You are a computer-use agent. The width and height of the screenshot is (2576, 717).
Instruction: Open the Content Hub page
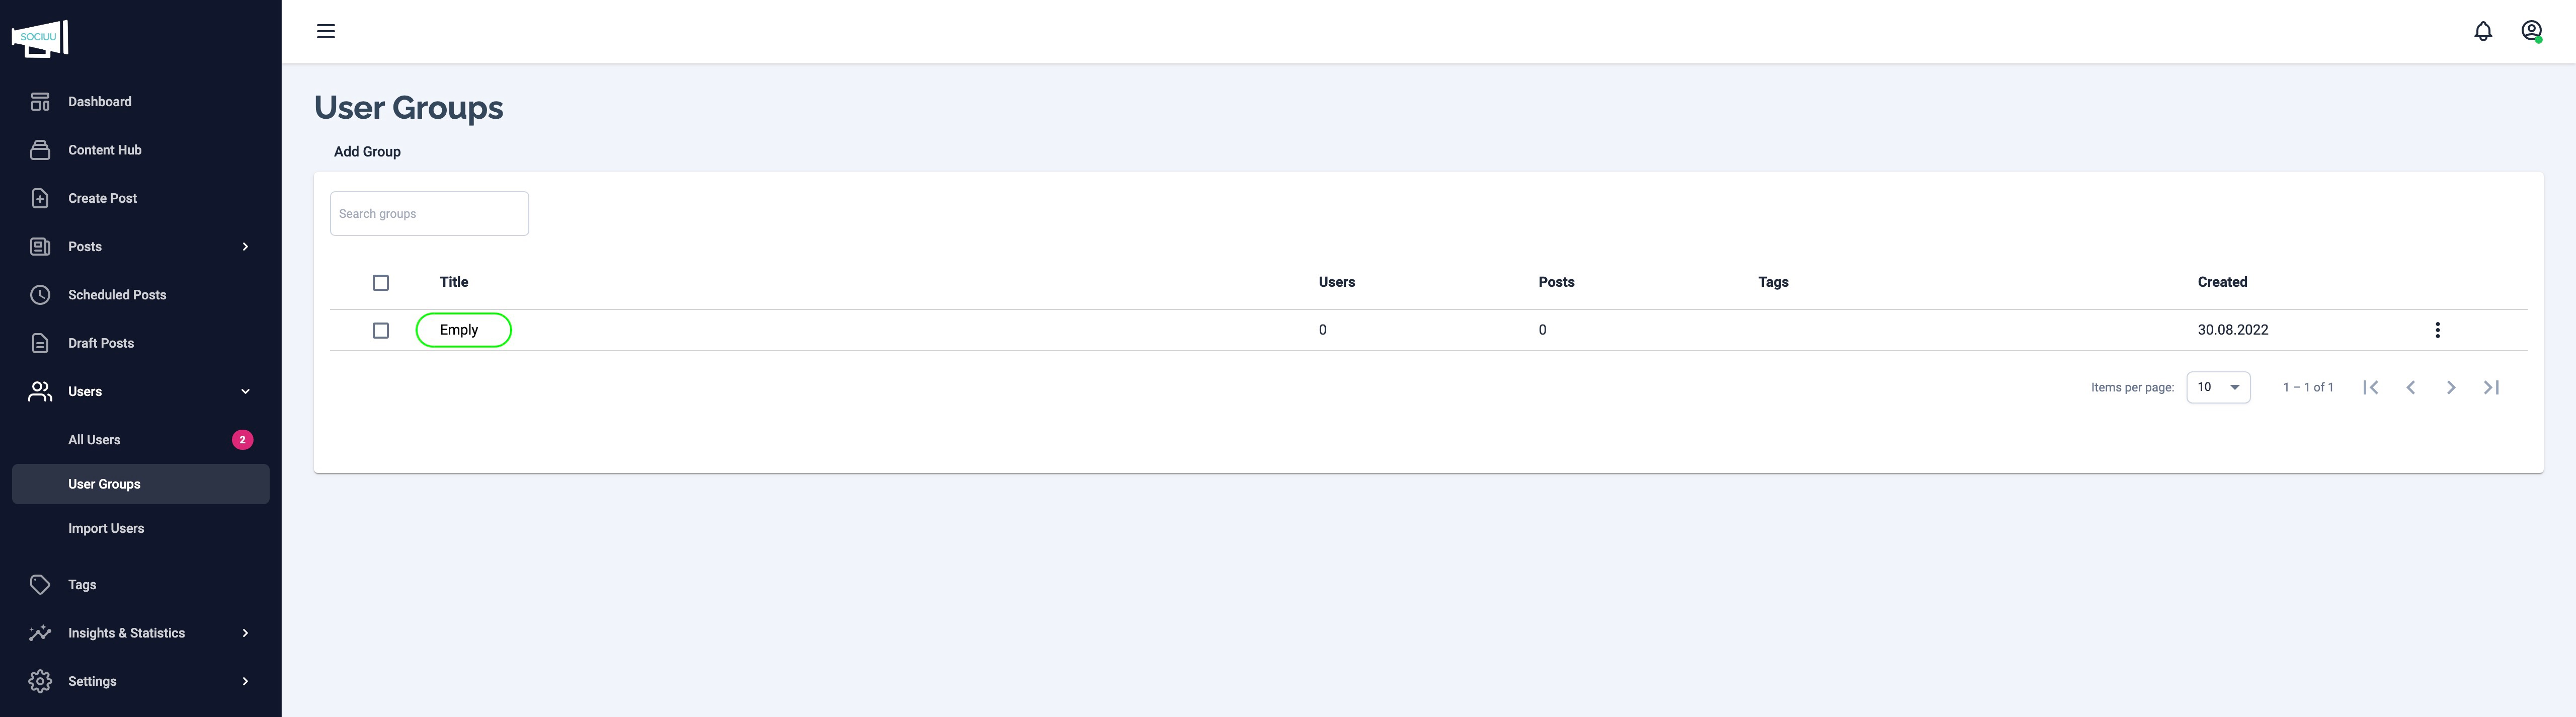(x=105, y=150)
